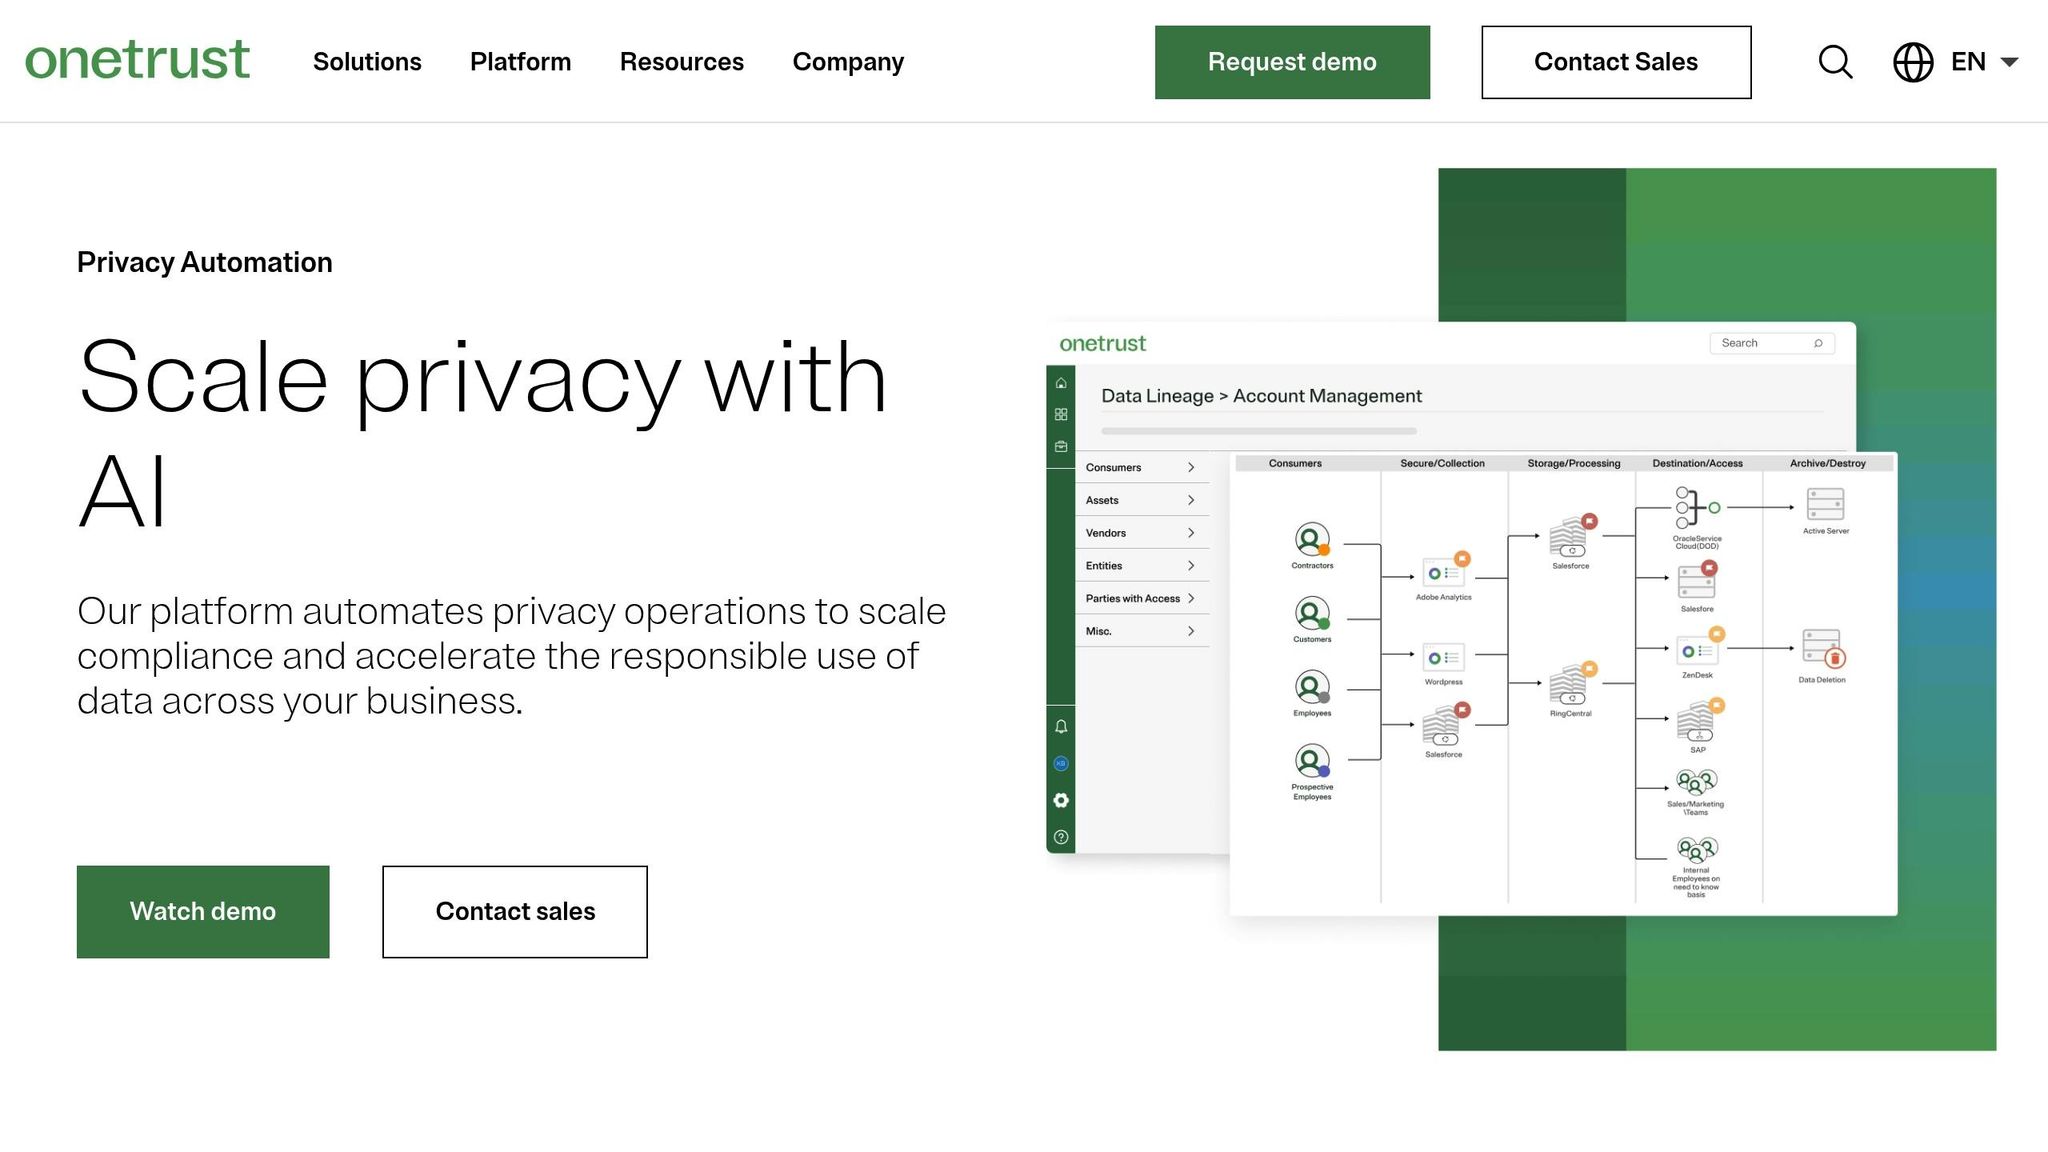Image resolution: width=2048 pixels, height=1152 pixels.
Task: Expand the Misc. row chevron
Action: [x=1191, y=631]
